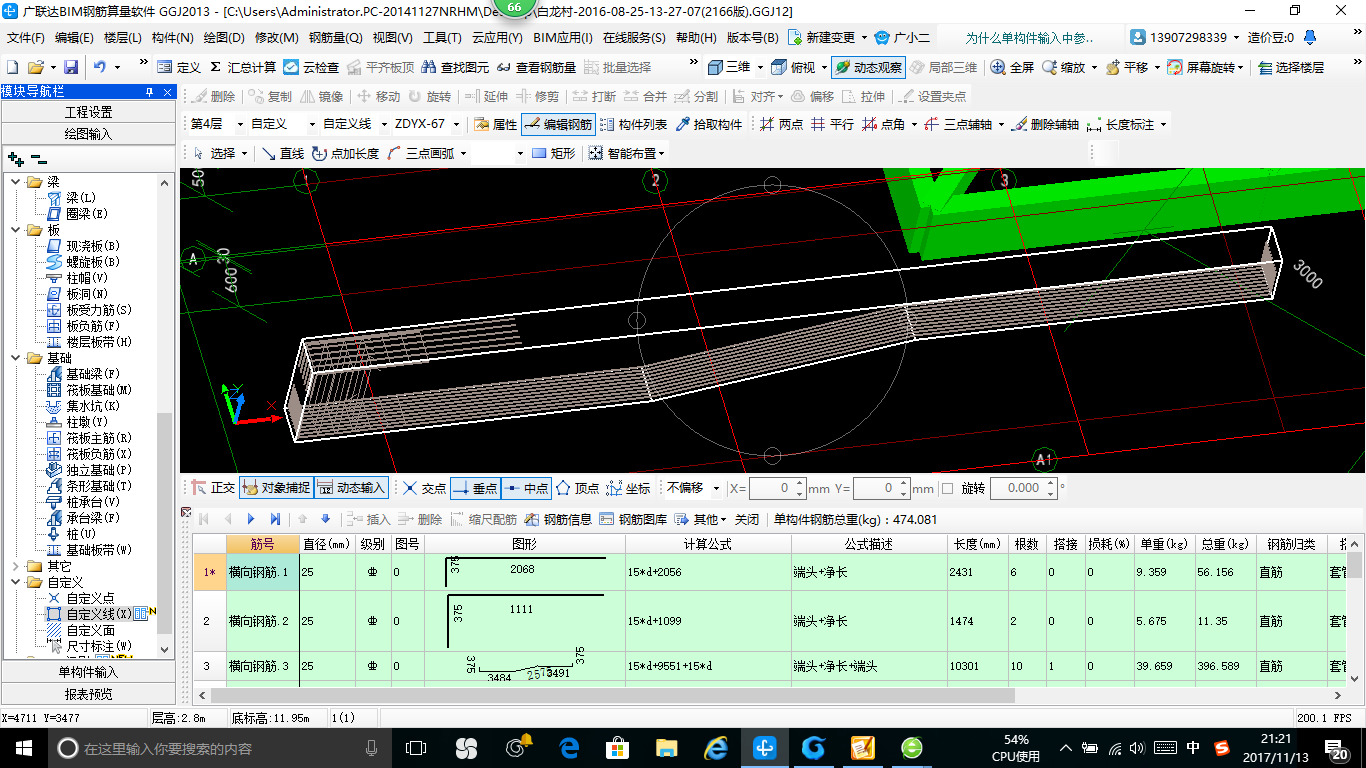The image size is (1366, 768).
Task: Save the project with the floppy disk icon
Action: click(71, 67)
